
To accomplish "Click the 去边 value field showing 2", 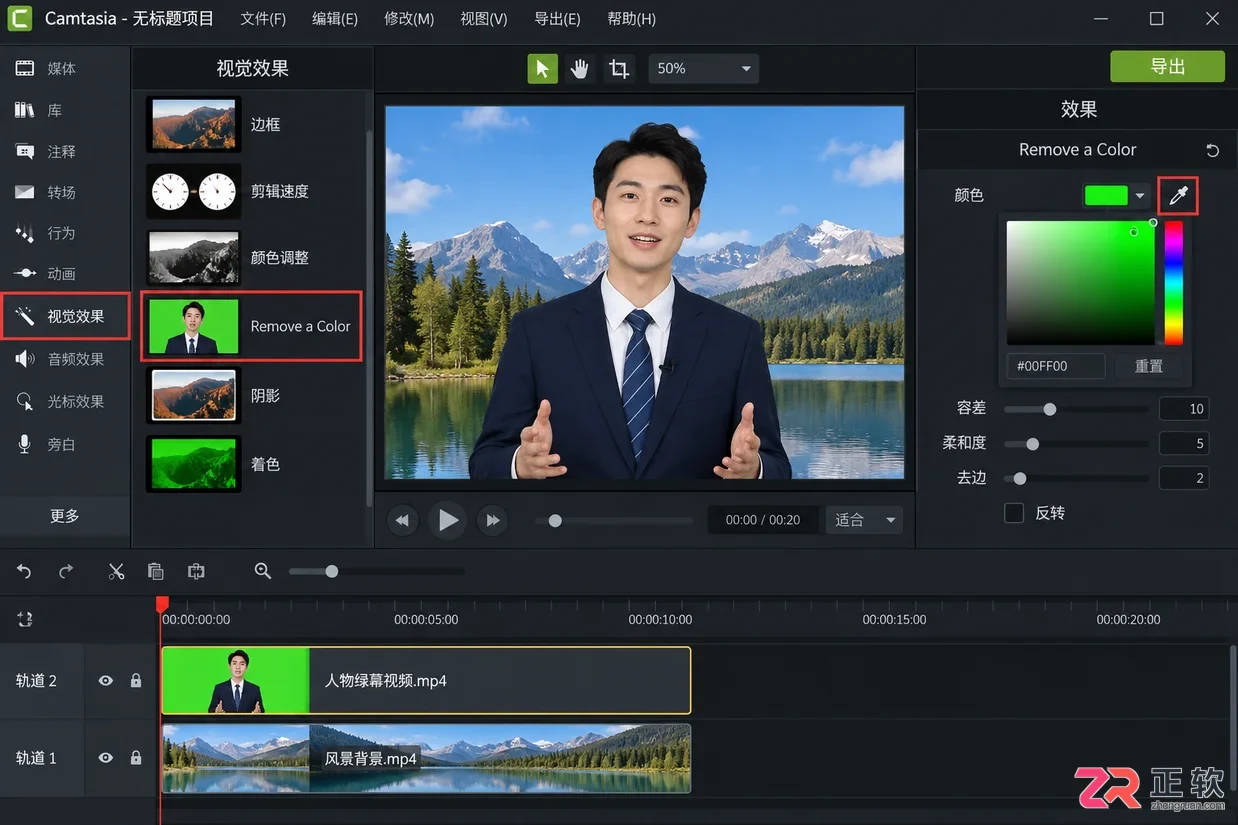I will pyautogui.click(x=1184, y=478).
